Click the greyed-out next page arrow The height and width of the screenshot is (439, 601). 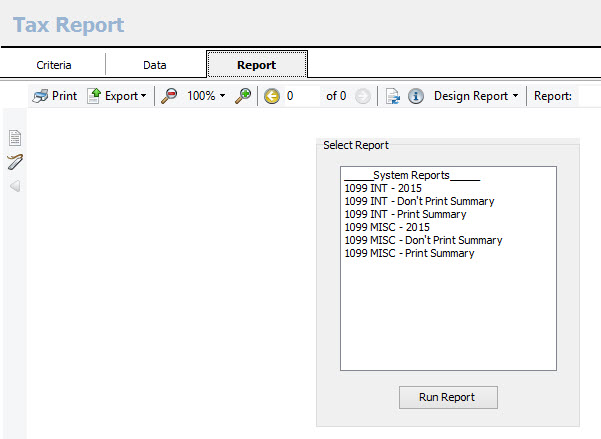point(362,96)
